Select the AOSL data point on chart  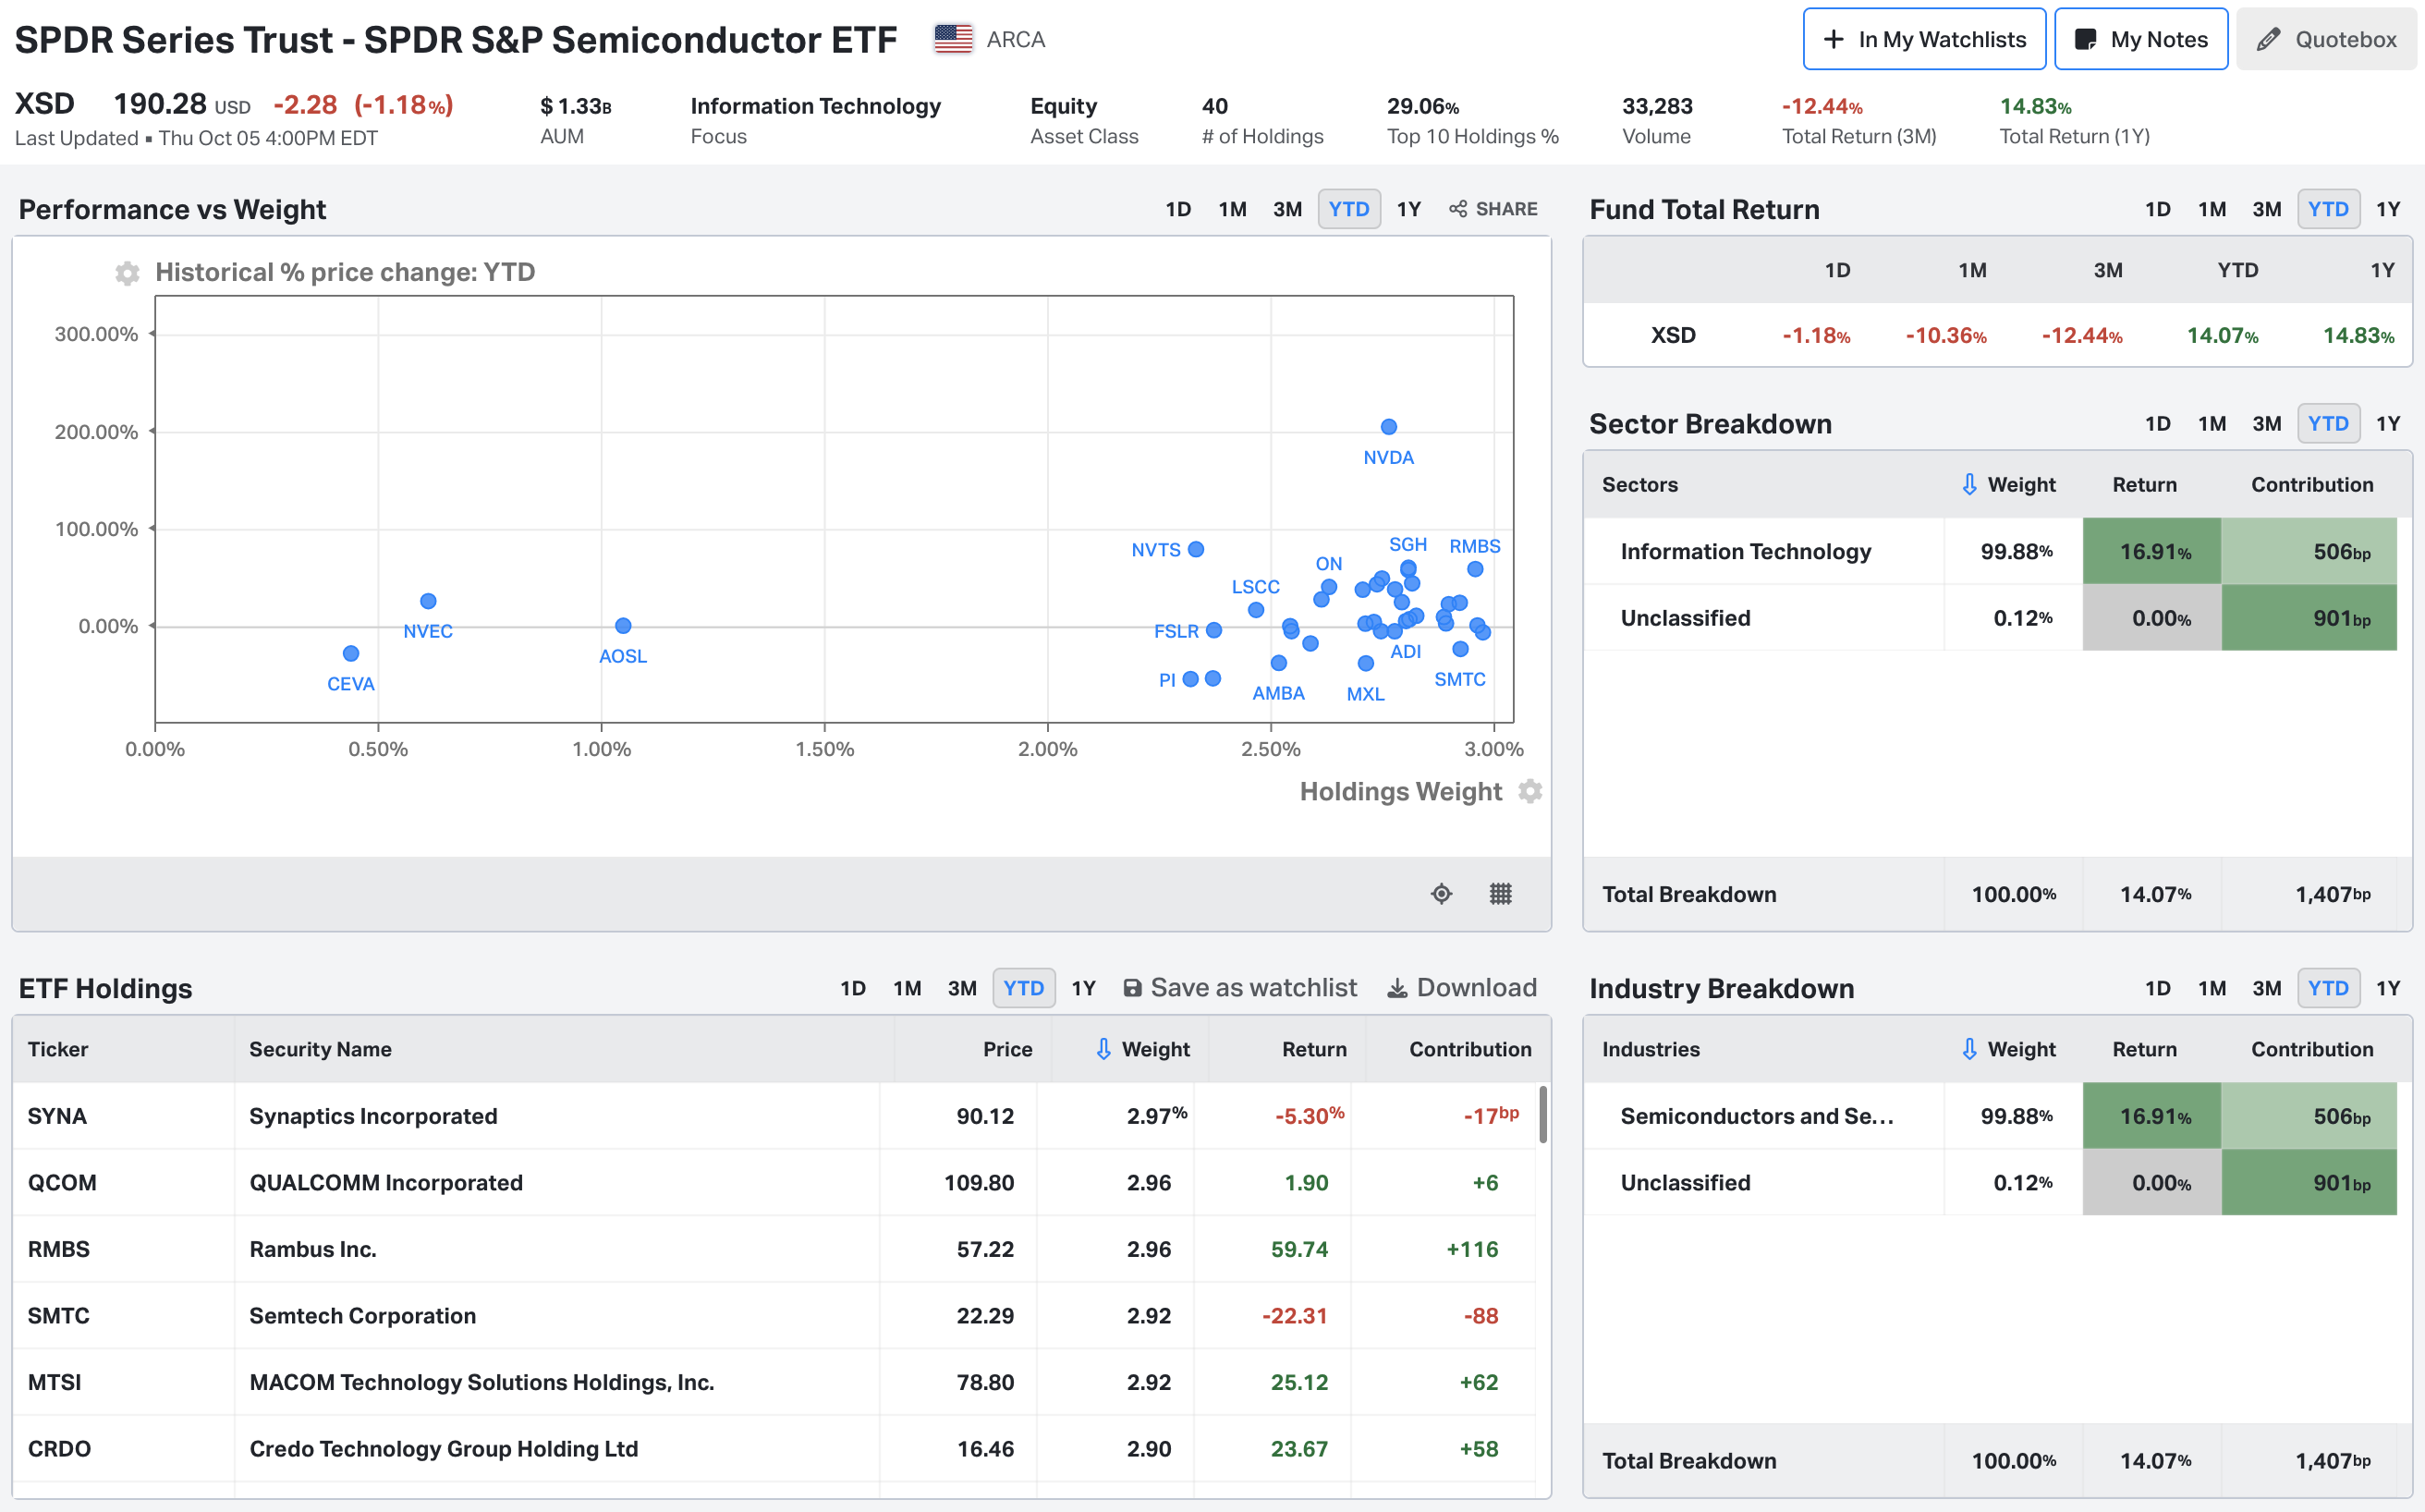point(623,626)
